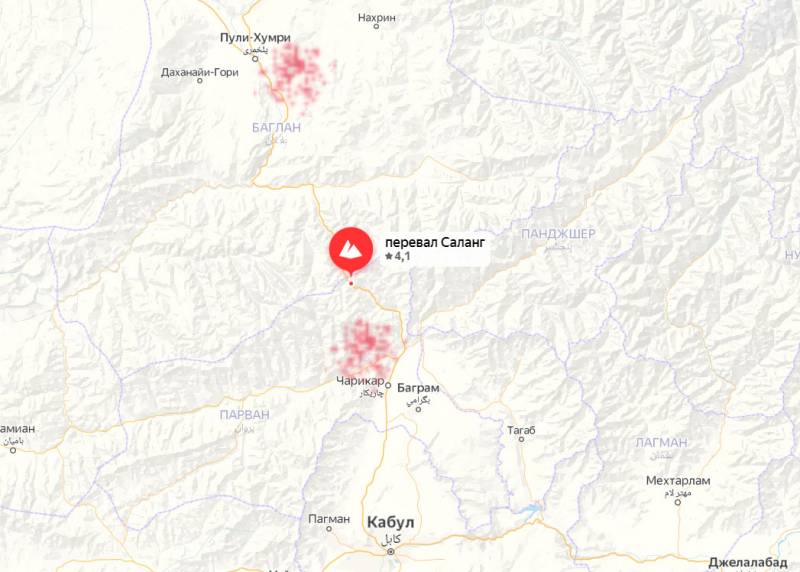Image resolution: width=800 pixels, height=572 pixels.
Task: Select the Тагаб town label
Action: point(521,430)
